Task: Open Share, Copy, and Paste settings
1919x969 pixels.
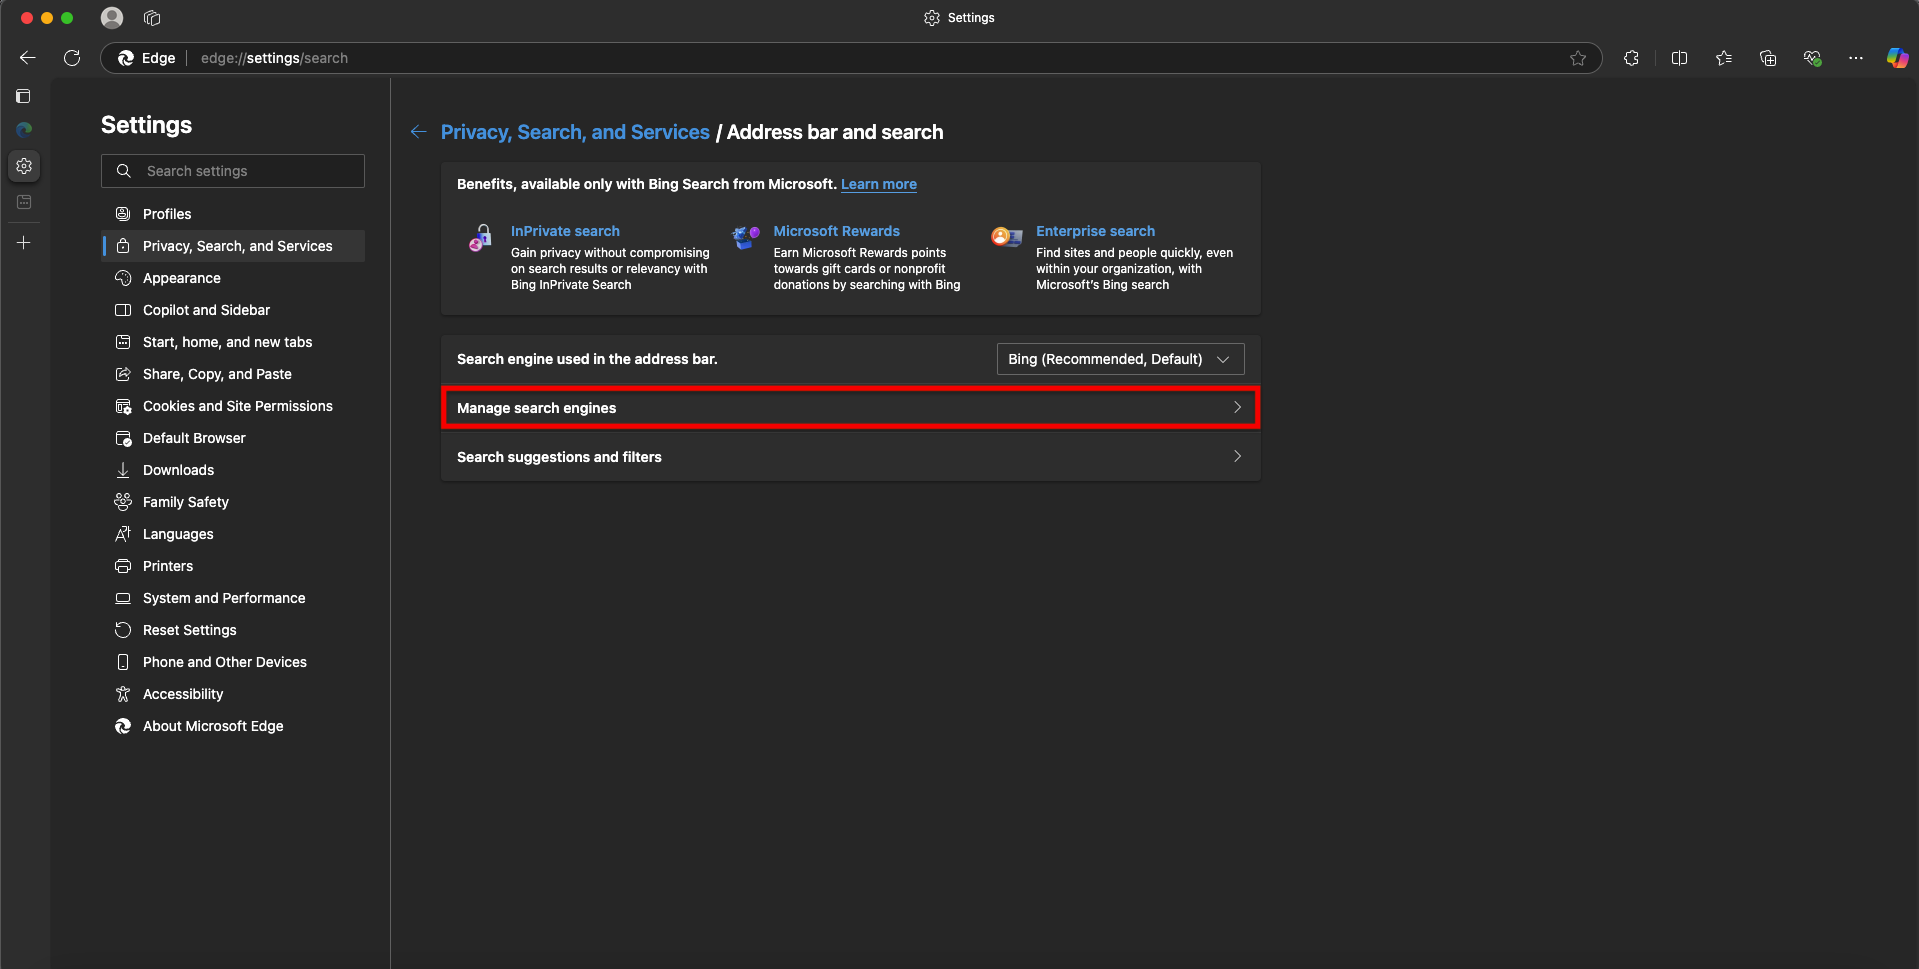Action: pos(233,374)
